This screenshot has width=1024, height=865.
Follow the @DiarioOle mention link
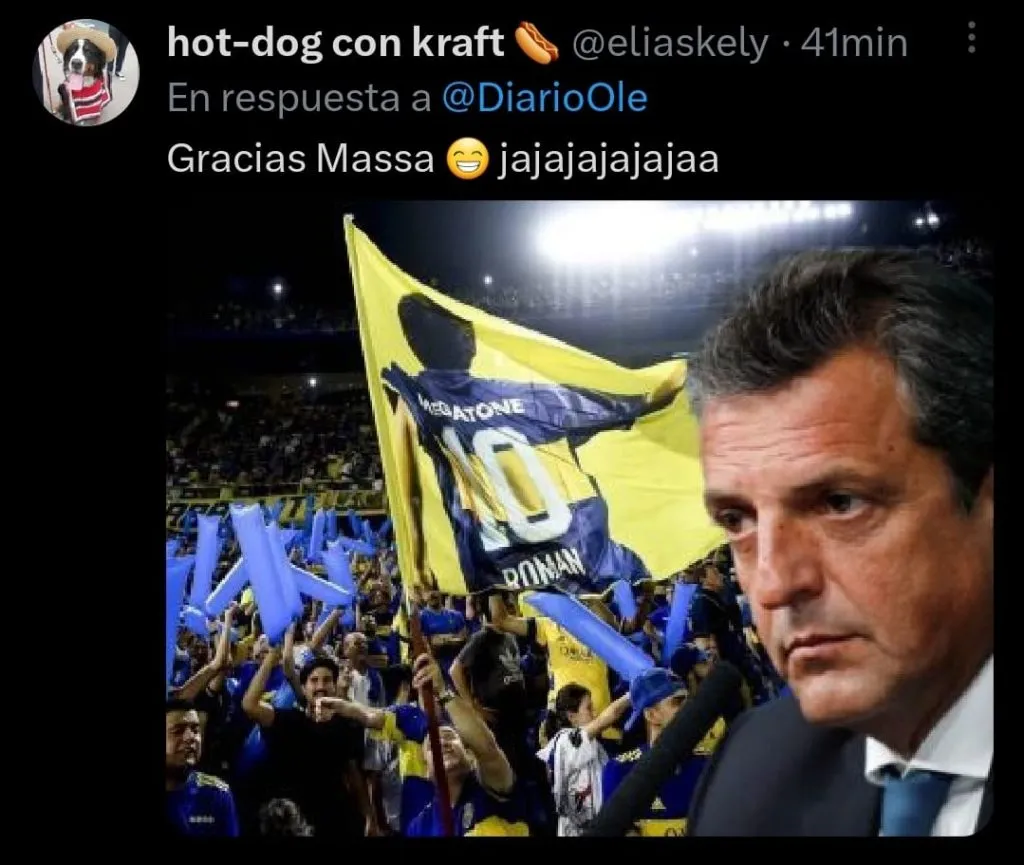tap(545, 99)
